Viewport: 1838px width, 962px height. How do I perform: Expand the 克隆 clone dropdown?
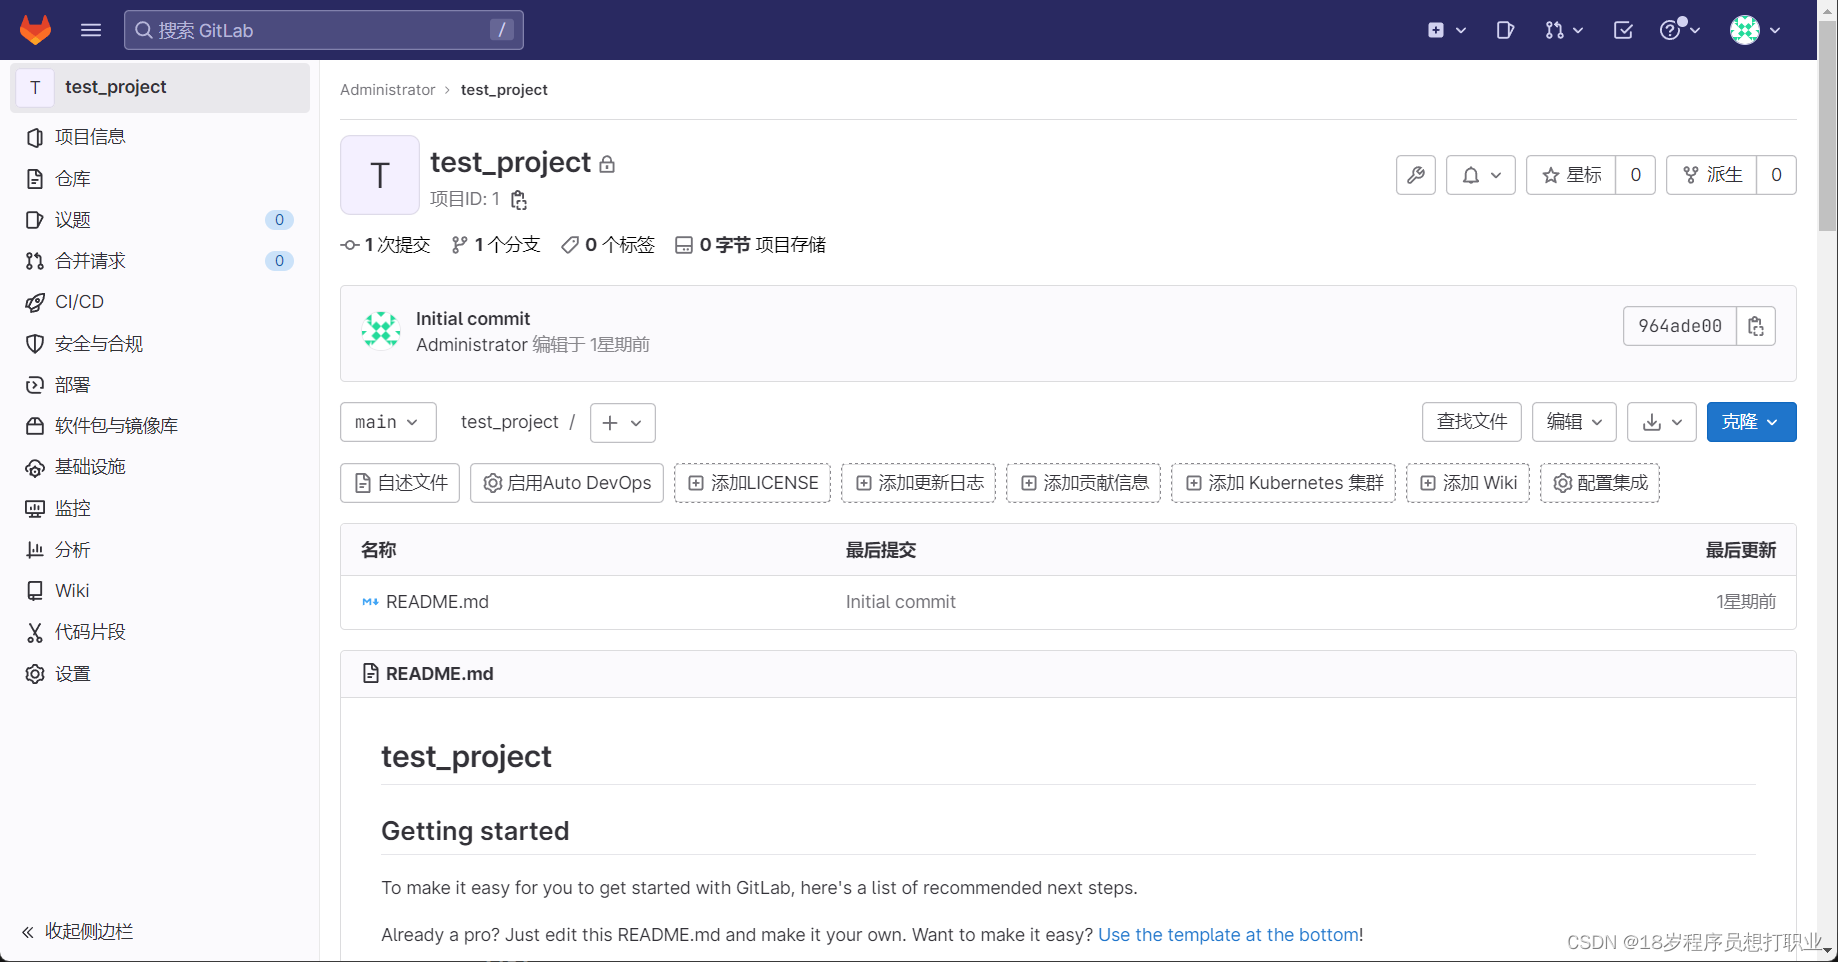click(x=1752, y=422)
